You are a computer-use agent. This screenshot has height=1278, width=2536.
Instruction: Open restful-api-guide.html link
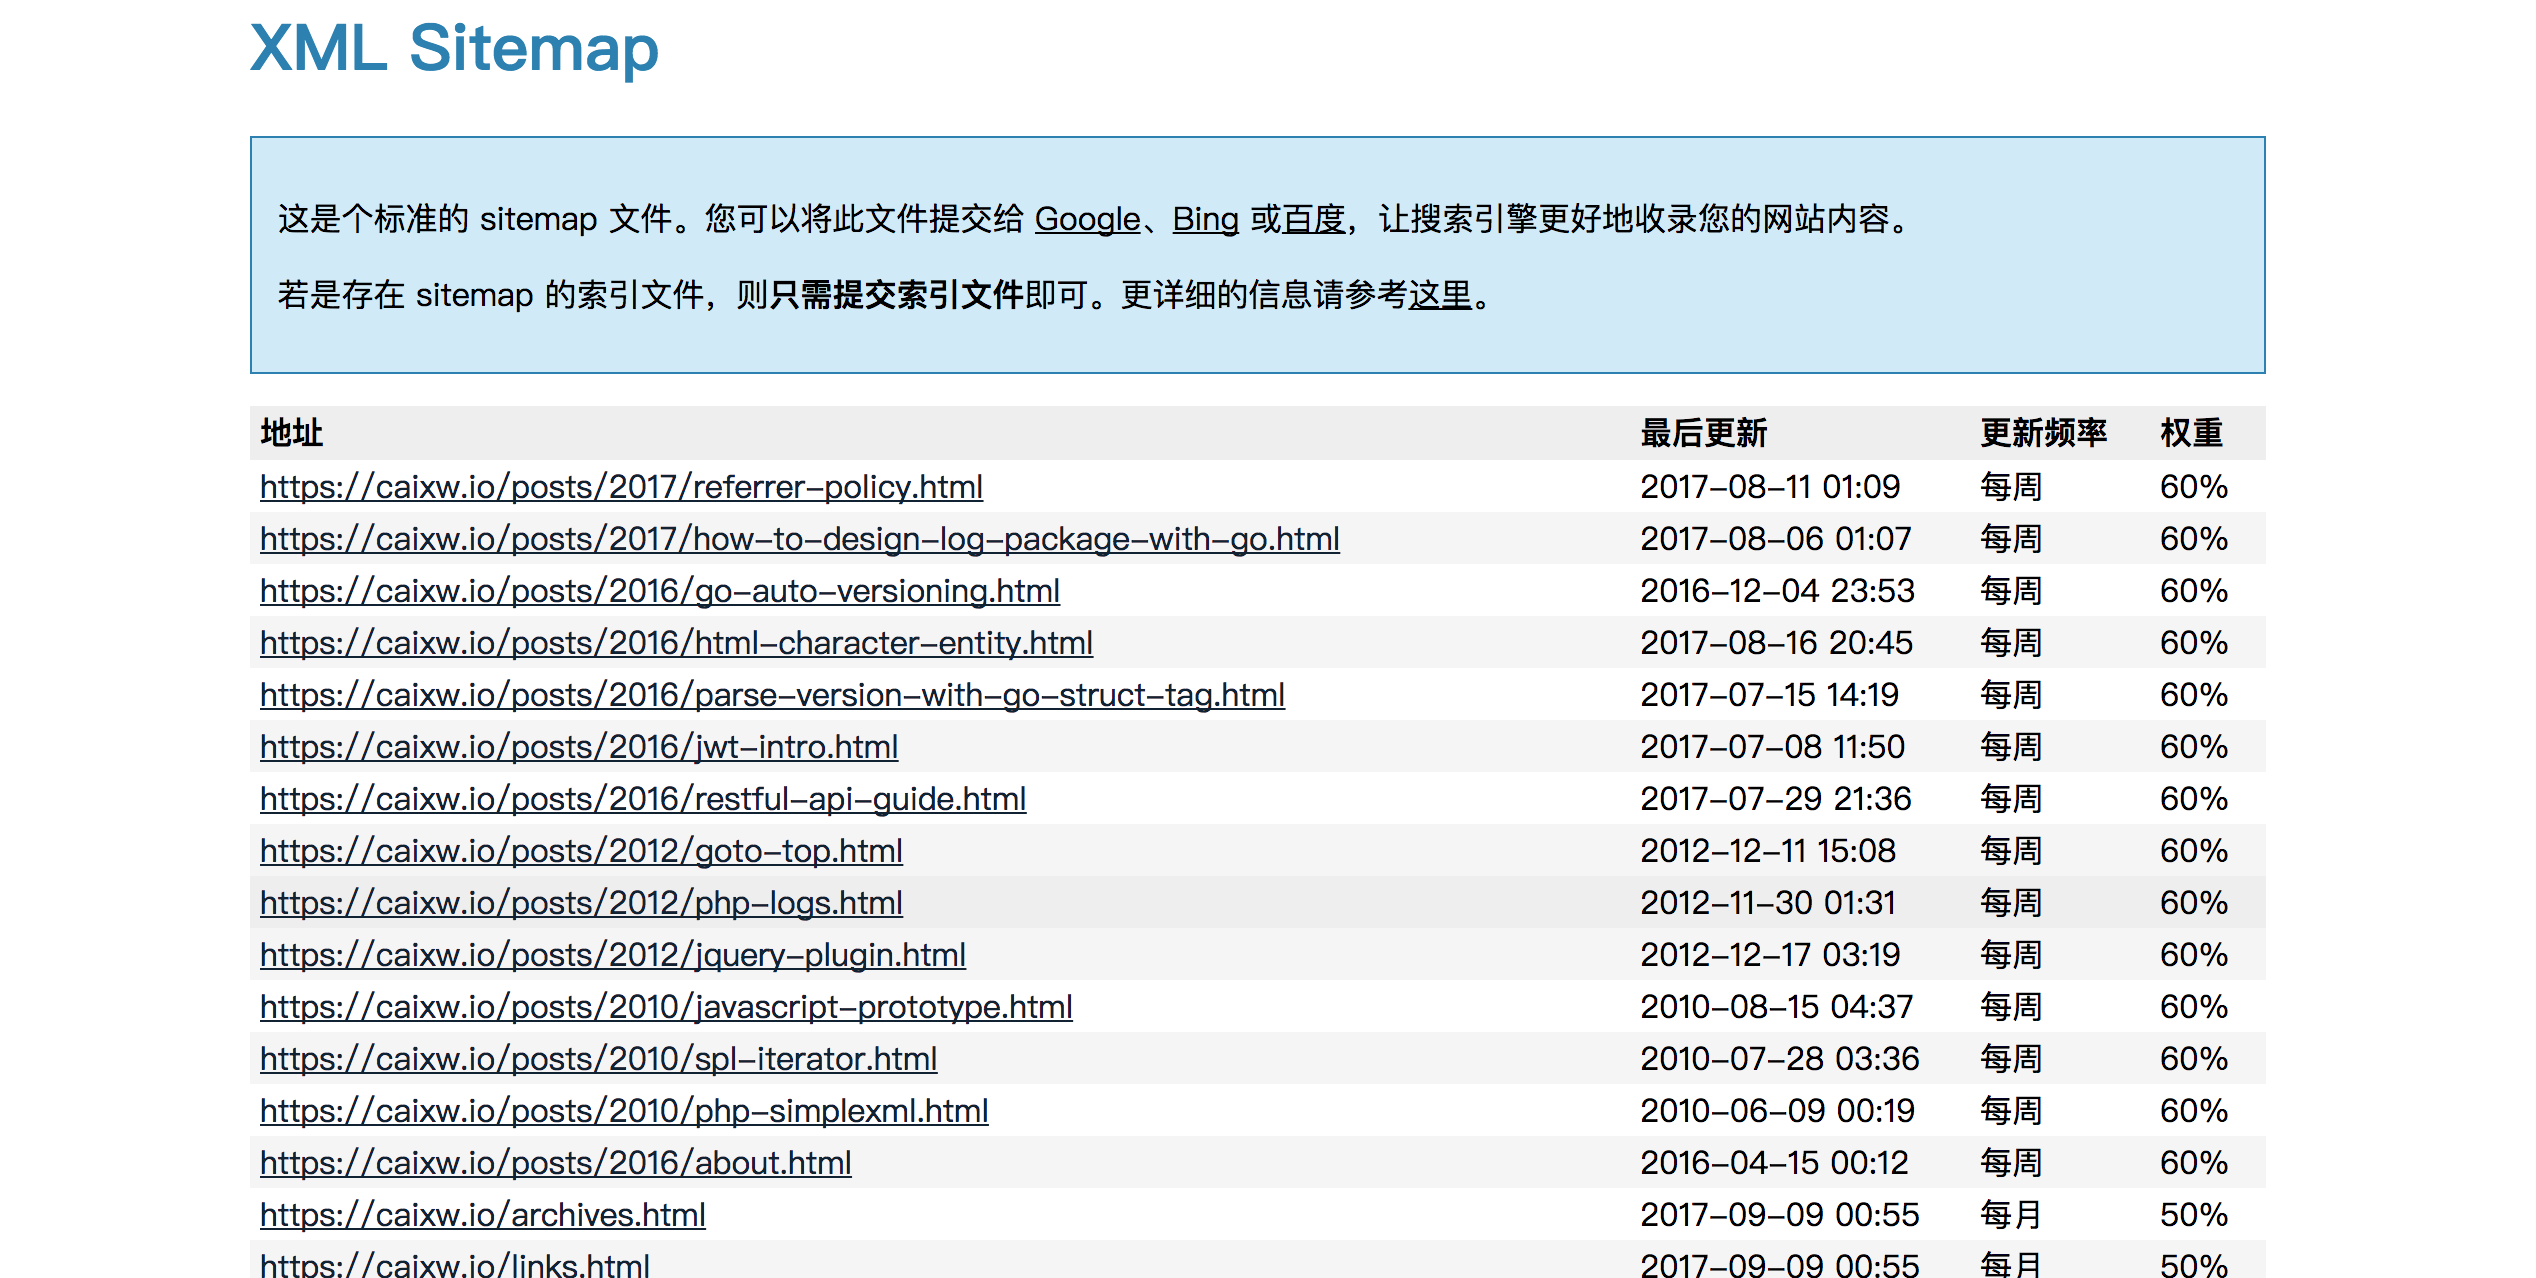click(643, 799)
